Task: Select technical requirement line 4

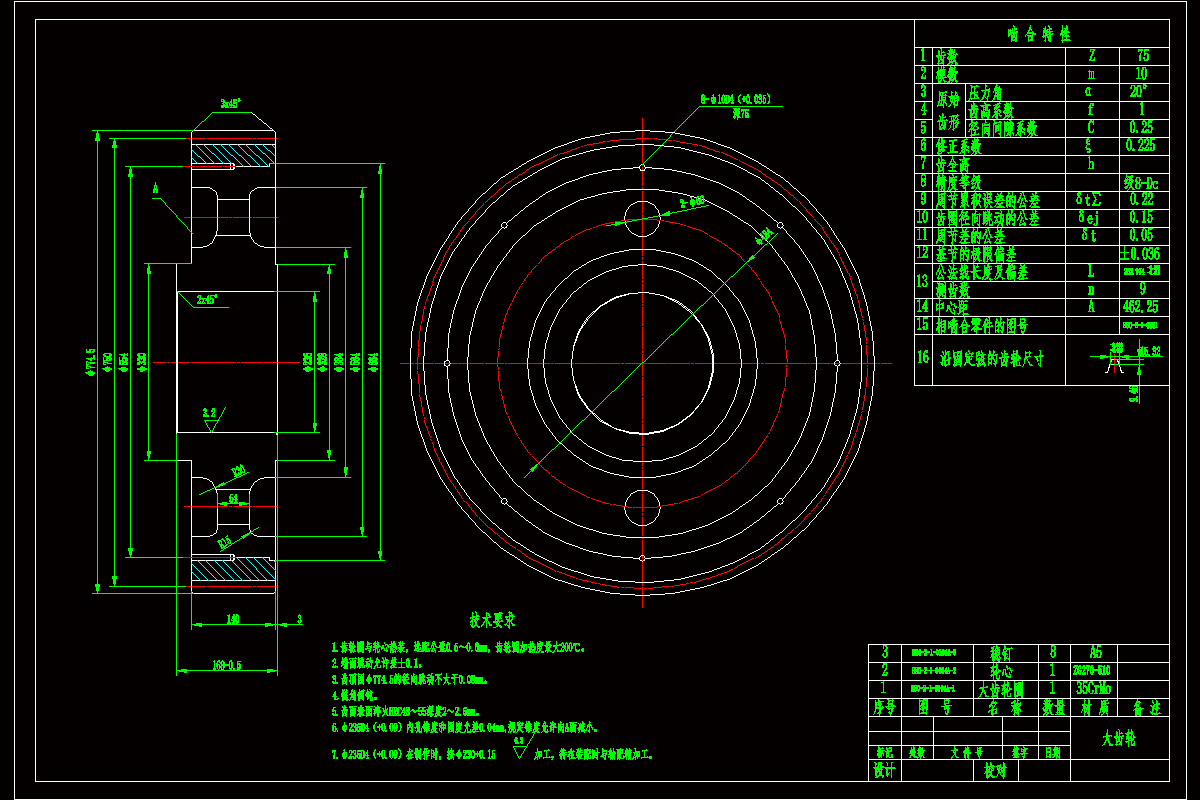Action: point(353,695)
